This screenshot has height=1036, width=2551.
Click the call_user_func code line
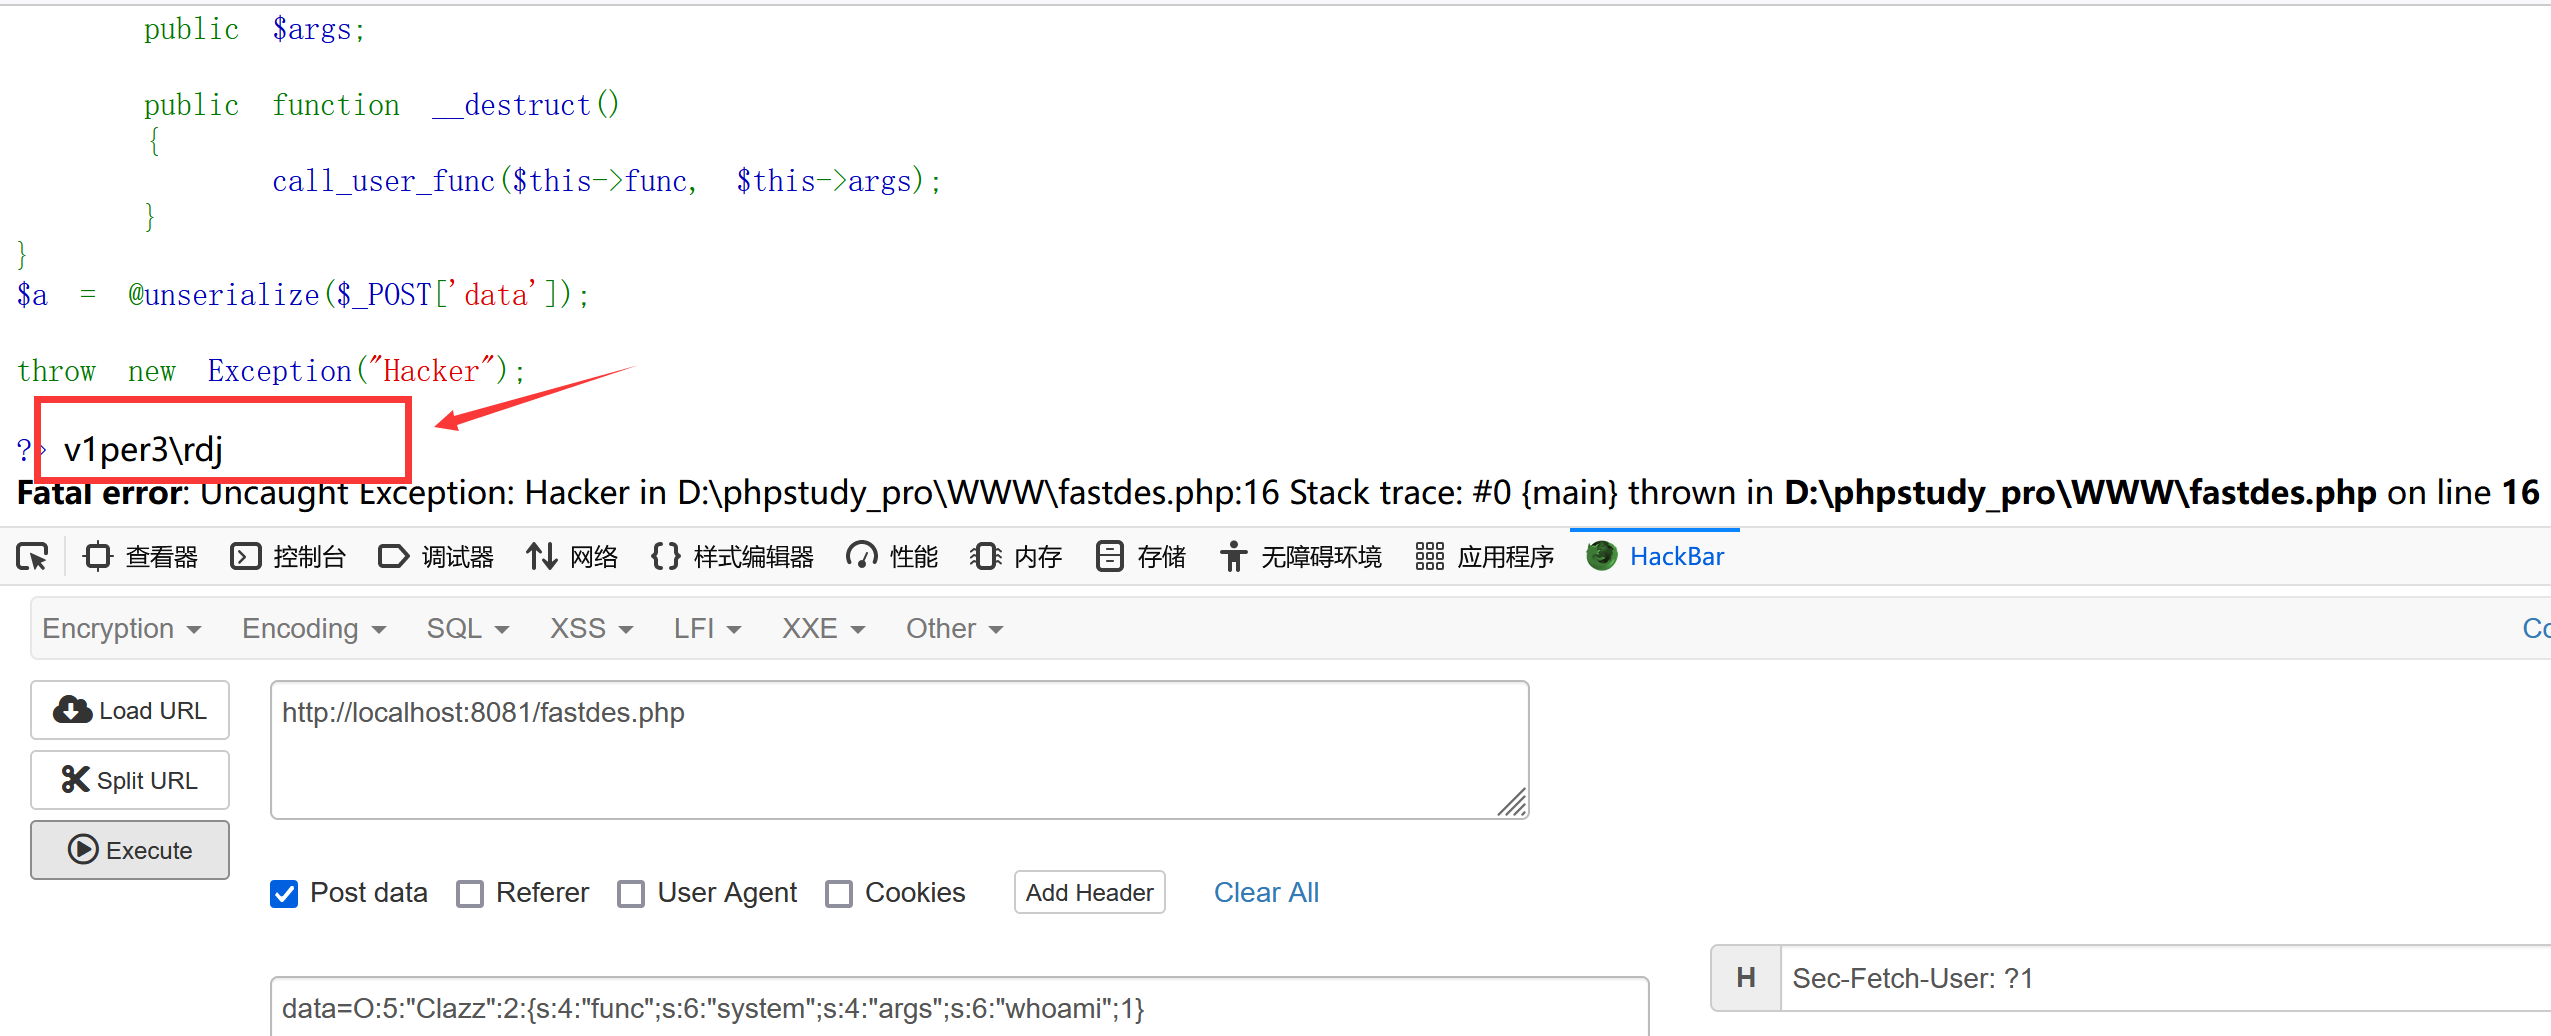tap(606, 181)
